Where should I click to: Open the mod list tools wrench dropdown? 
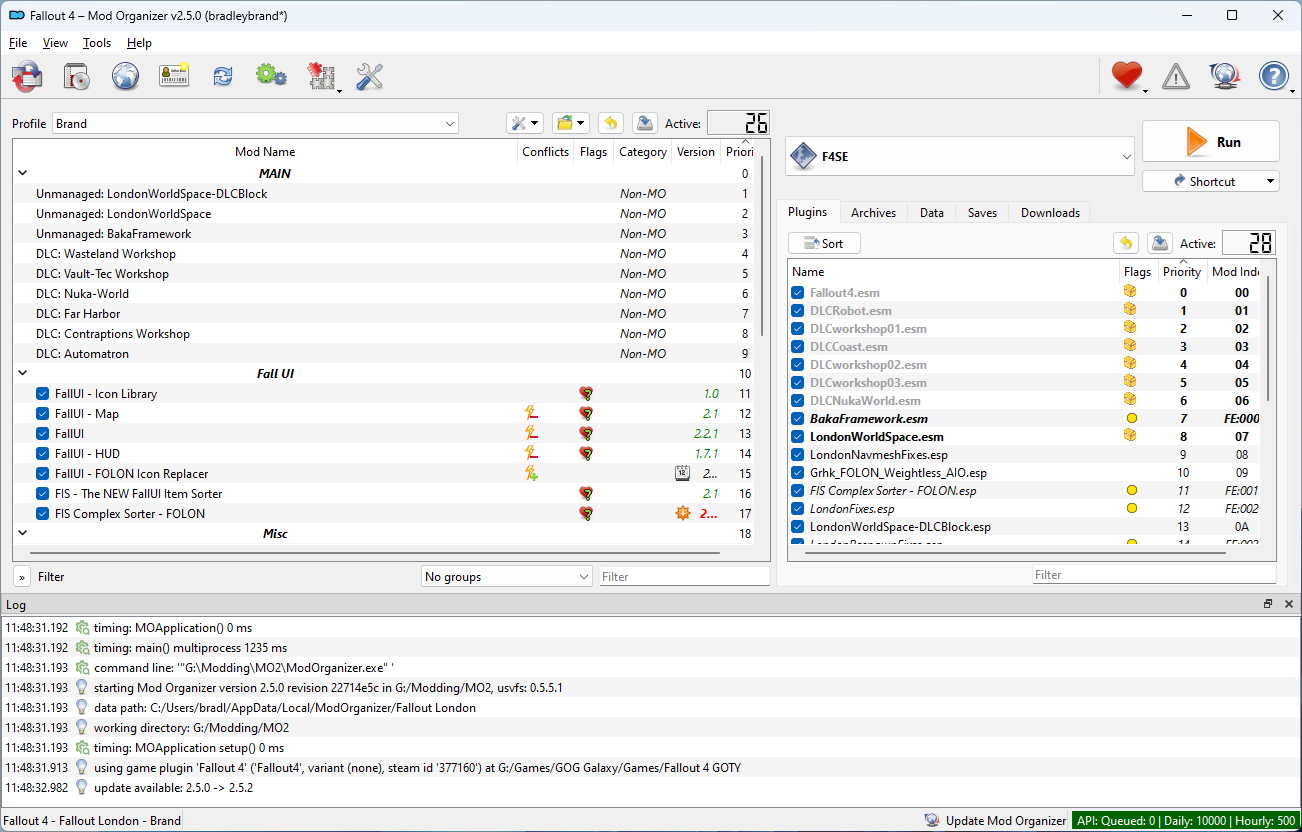(525, 123)
